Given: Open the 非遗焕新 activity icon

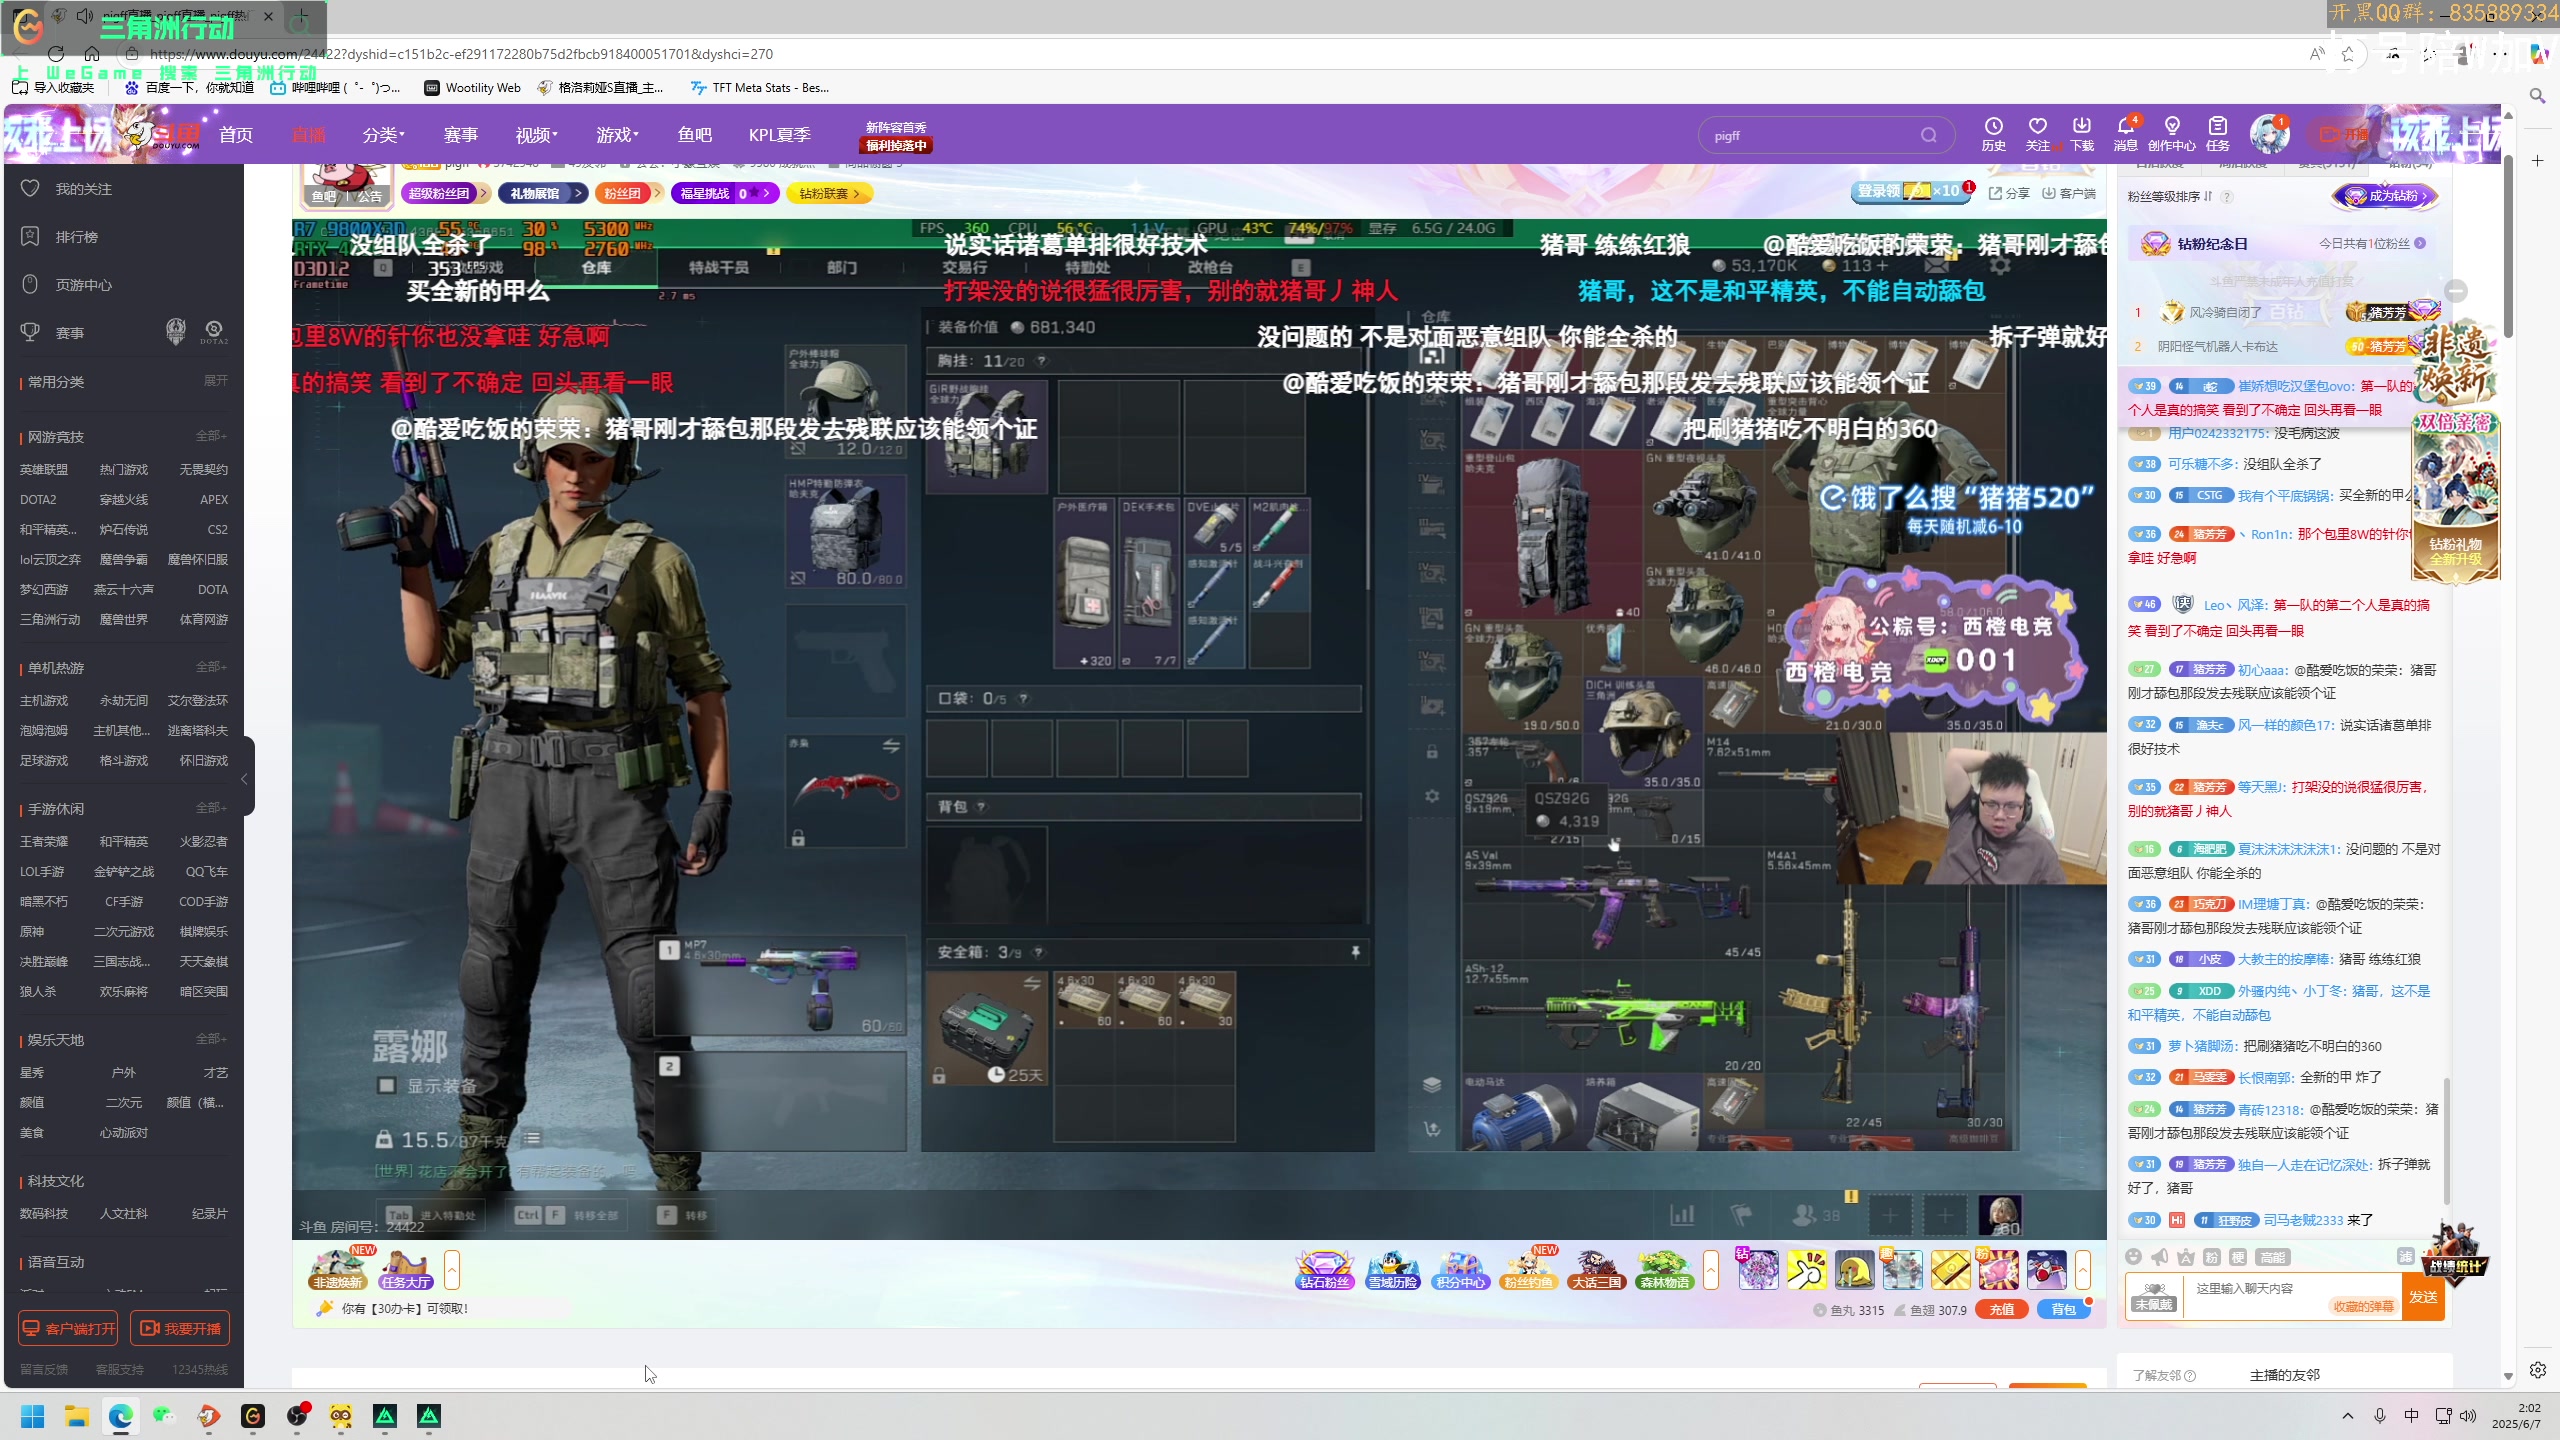Looking at the screenshot, I should click(338, 1270).
